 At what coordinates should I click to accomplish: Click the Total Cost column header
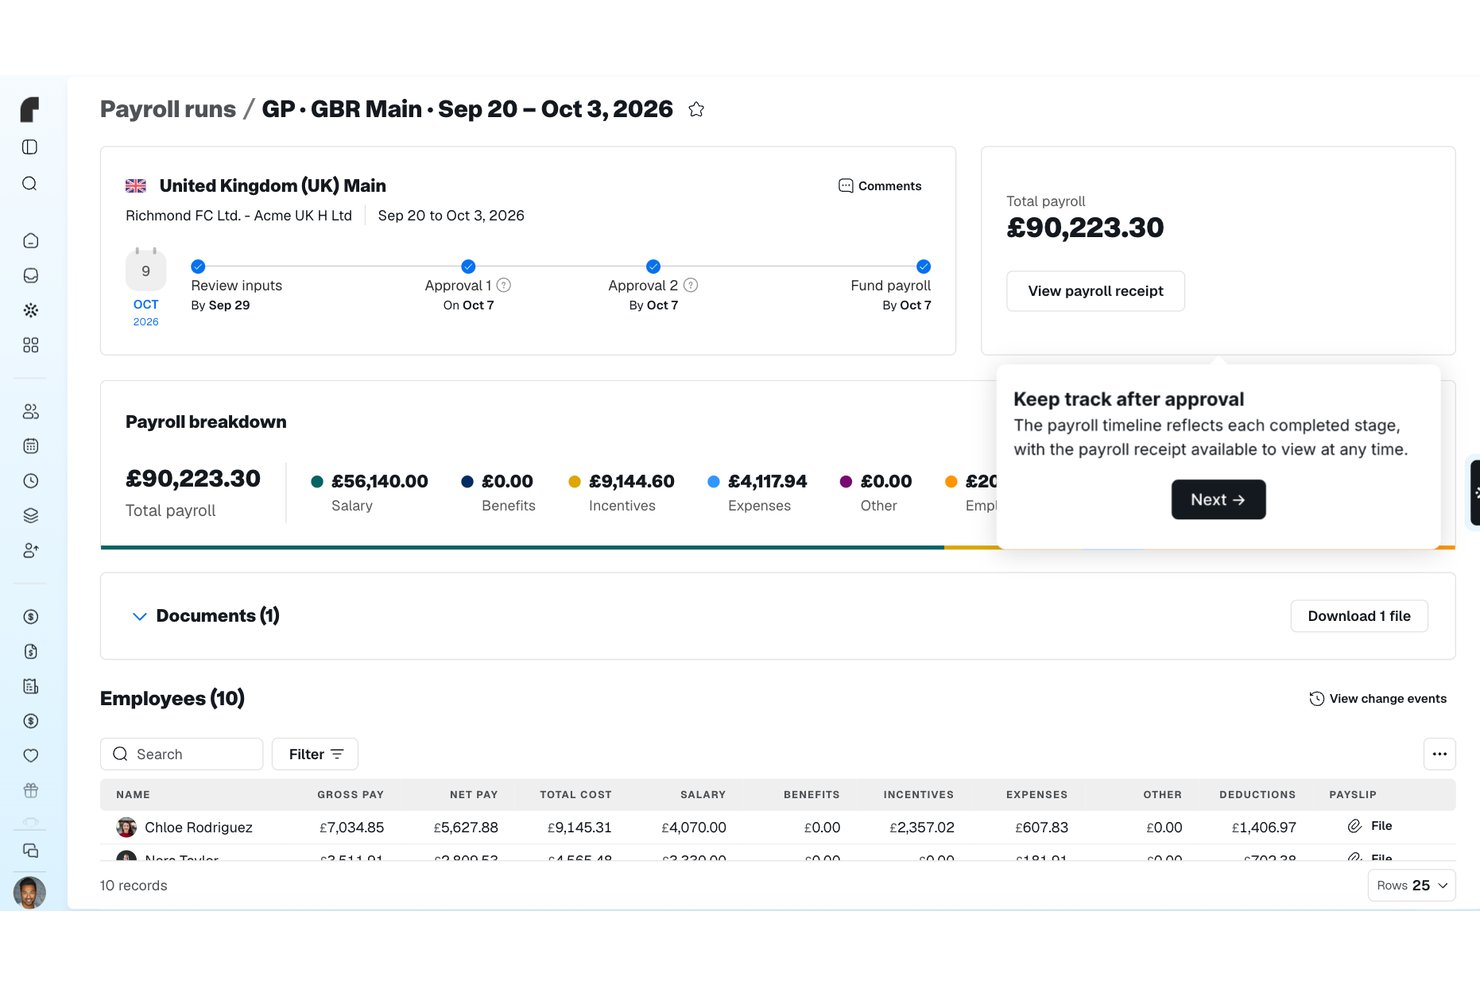576,795
